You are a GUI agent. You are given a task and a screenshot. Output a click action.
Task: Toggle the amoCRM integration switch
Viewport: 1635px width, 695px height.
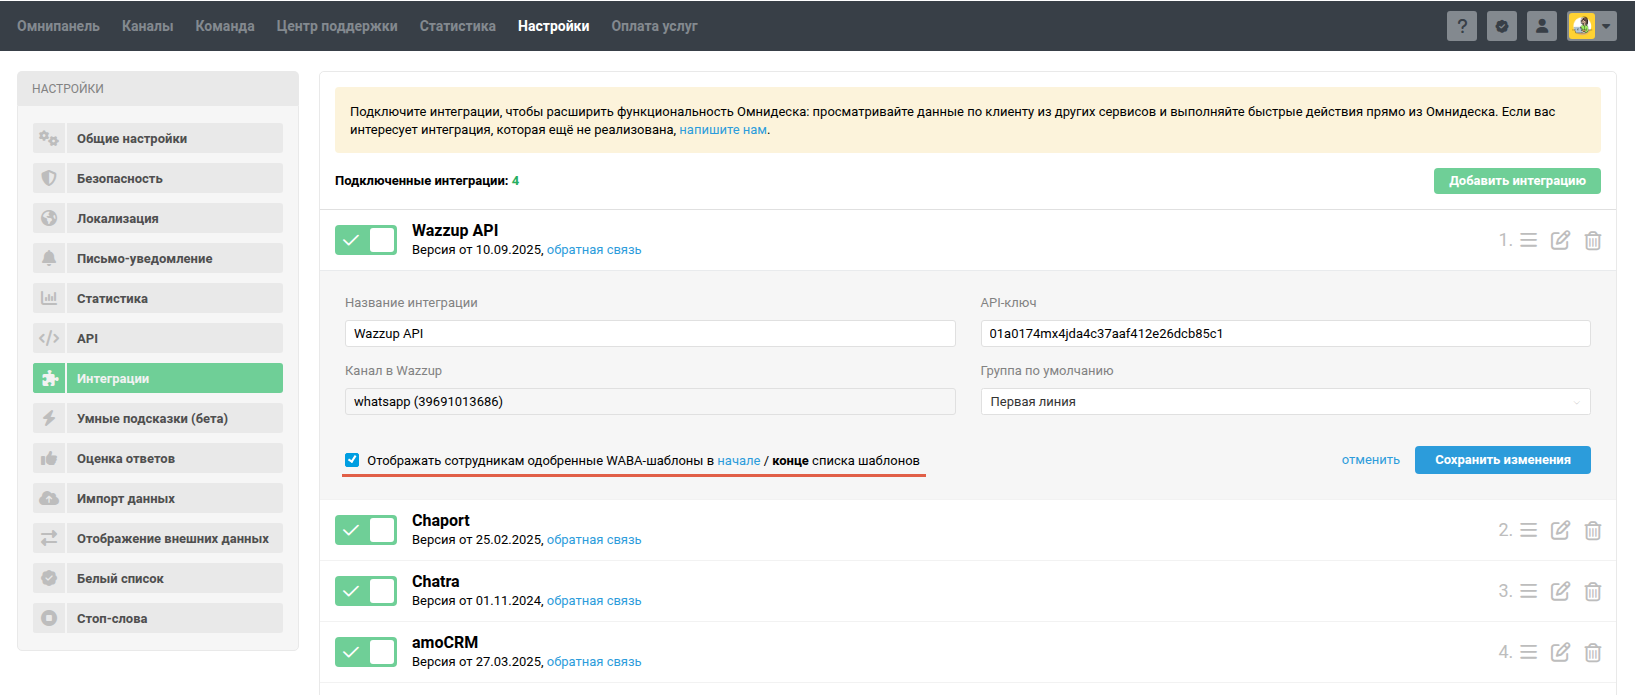tap(366, 652)
